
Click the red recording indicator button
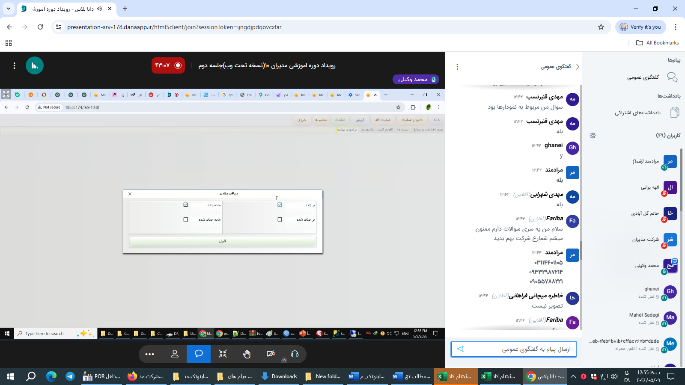168,66
